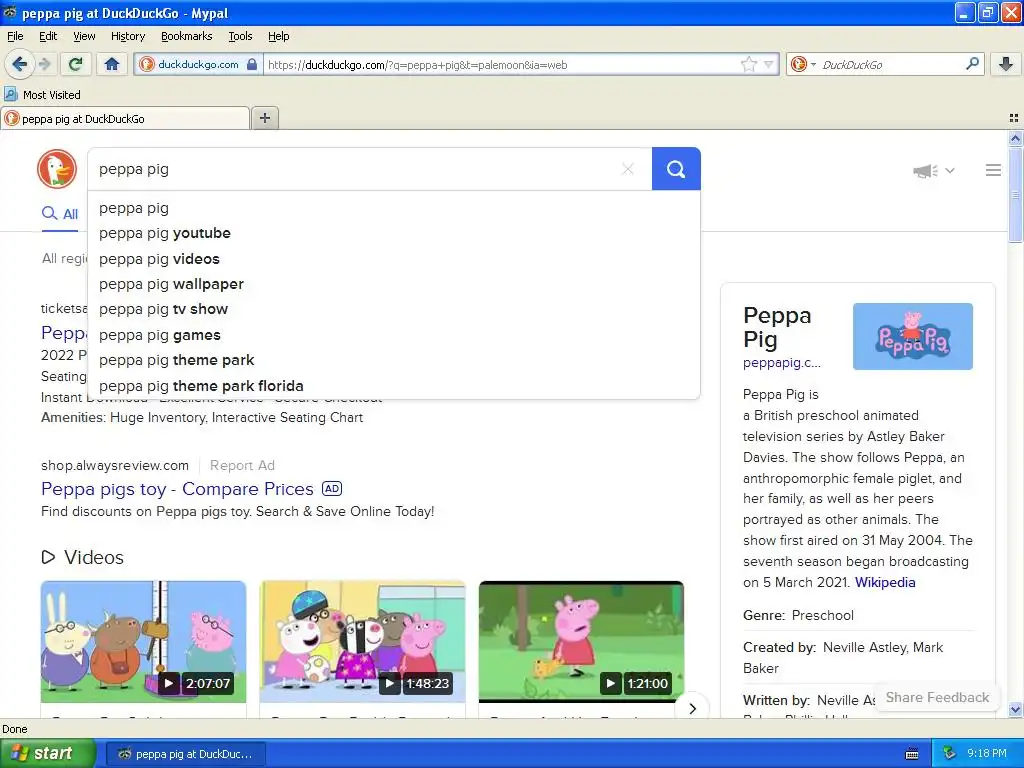Select the Mypal taskbar window button
The height and width of the screenshot is (768, 1024).
[x=185, y=754]
